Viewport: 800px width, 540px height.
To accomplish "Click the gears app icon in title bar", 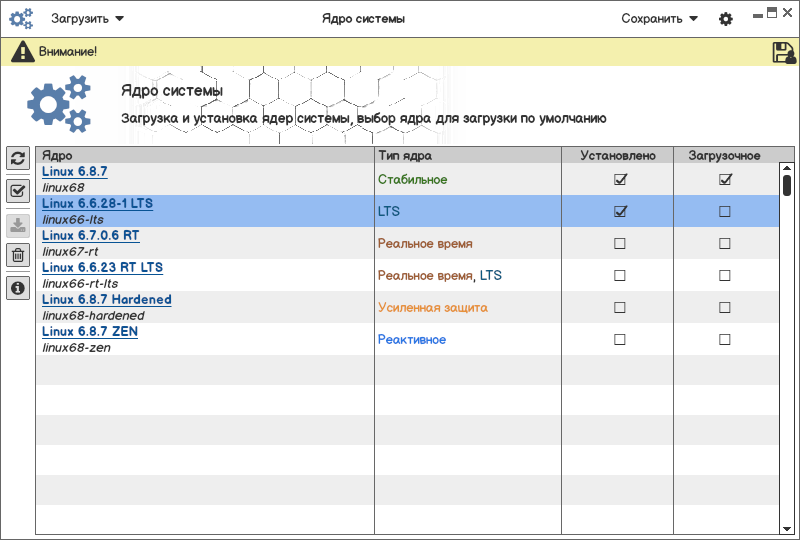I will (x=21, y=19).
